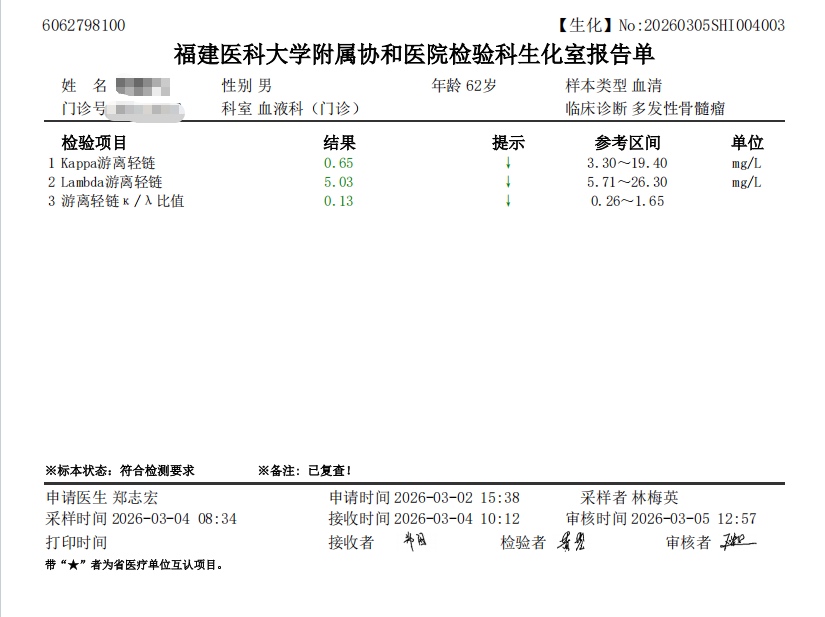Click the 采样者 林梅英 field
825x617 pixels.
[x=629, y=498]
